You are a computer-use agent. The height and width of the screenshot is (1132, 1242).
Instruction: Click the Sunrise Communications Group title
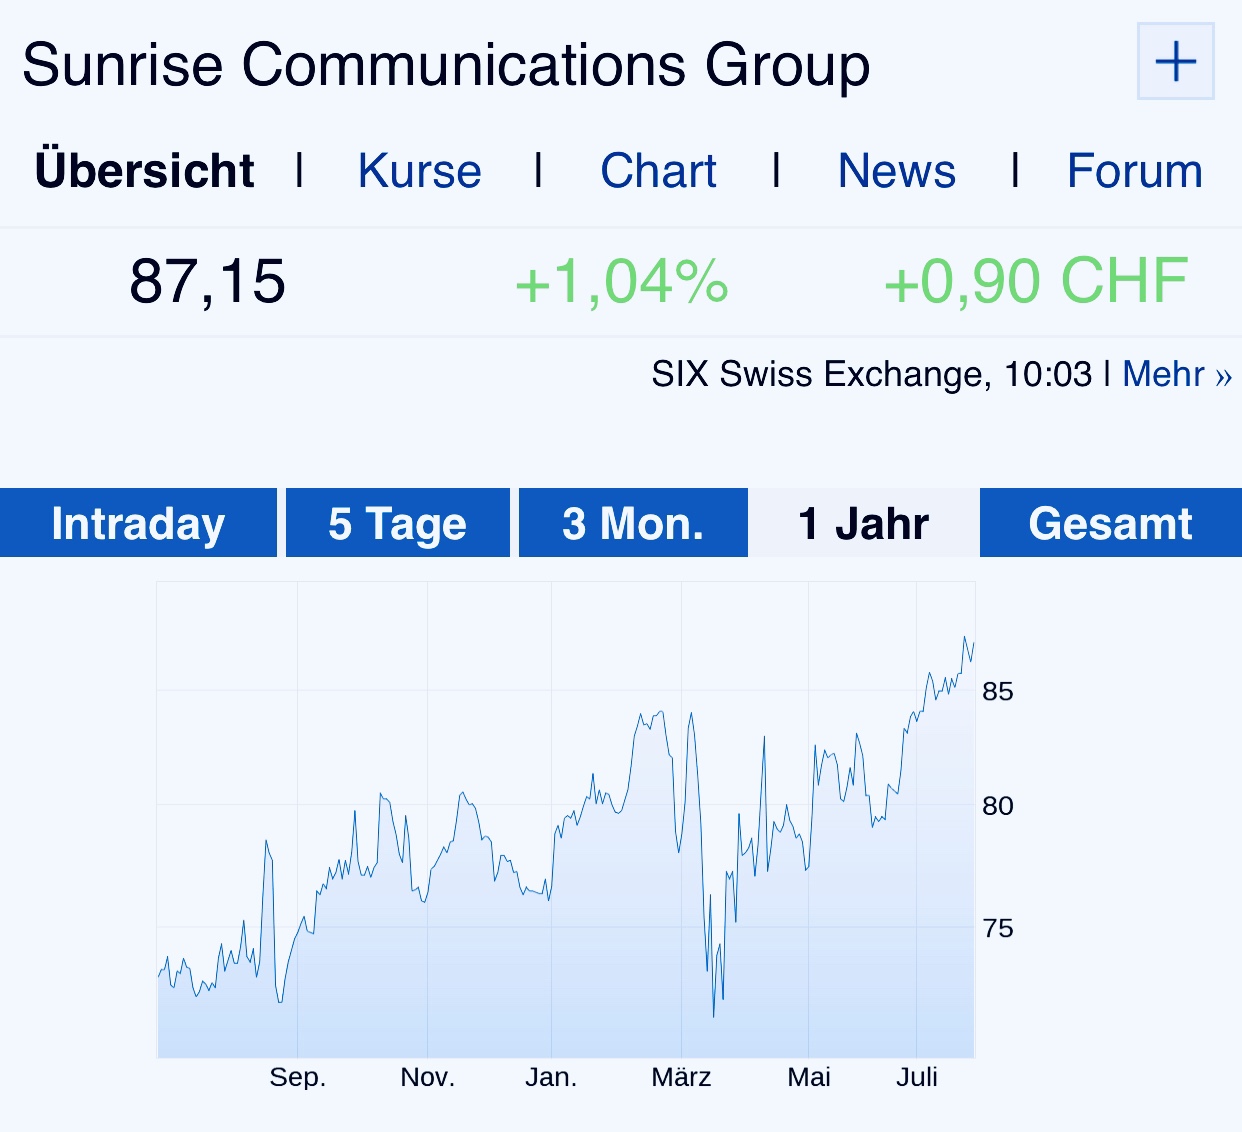(x=446, y=65)
